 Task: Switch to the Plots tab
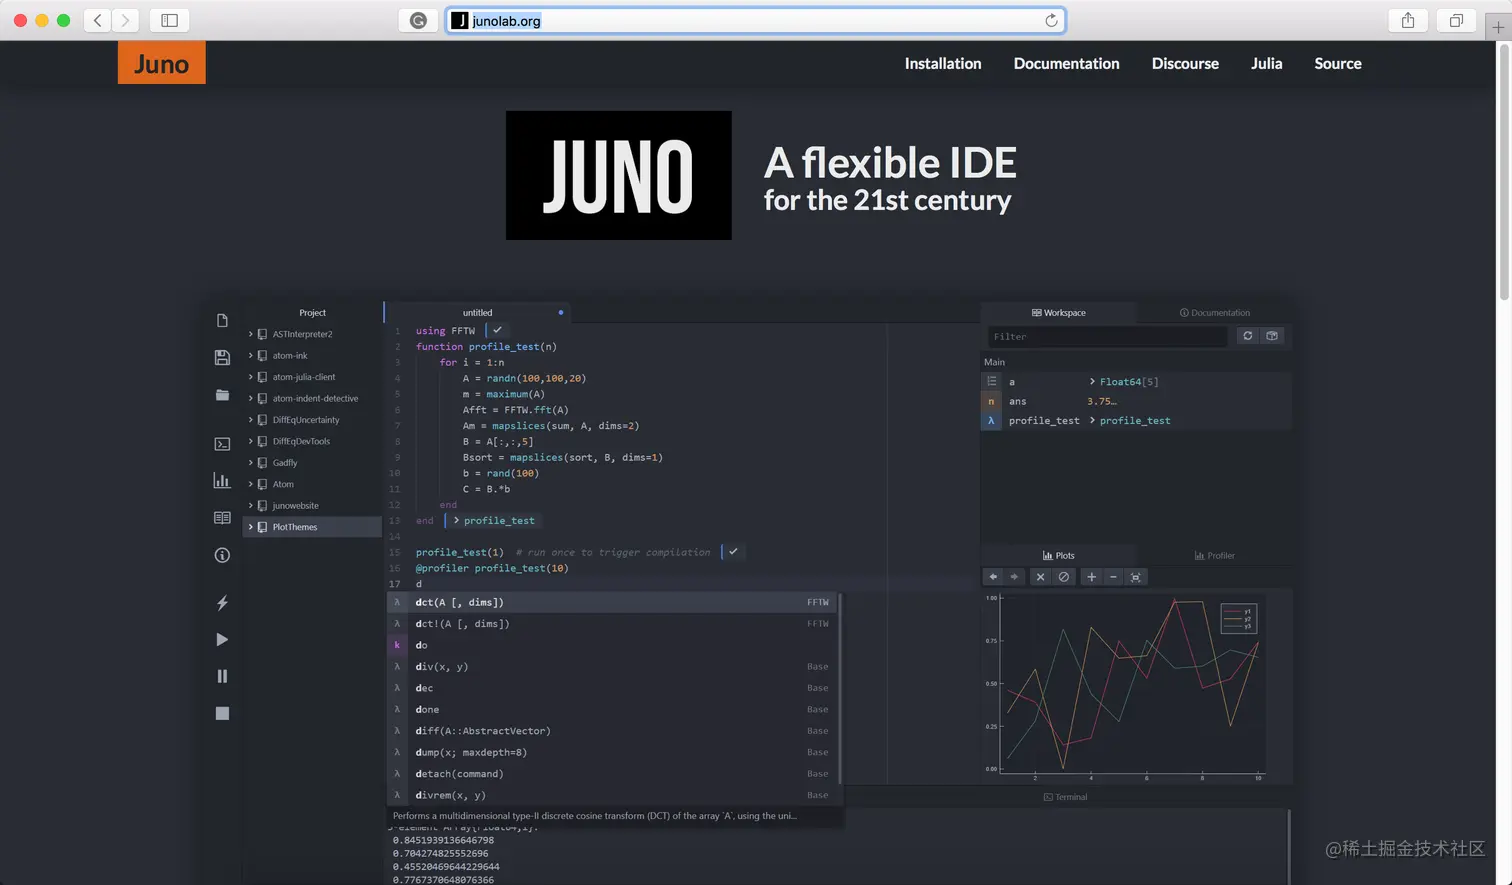click(1058, 555)
